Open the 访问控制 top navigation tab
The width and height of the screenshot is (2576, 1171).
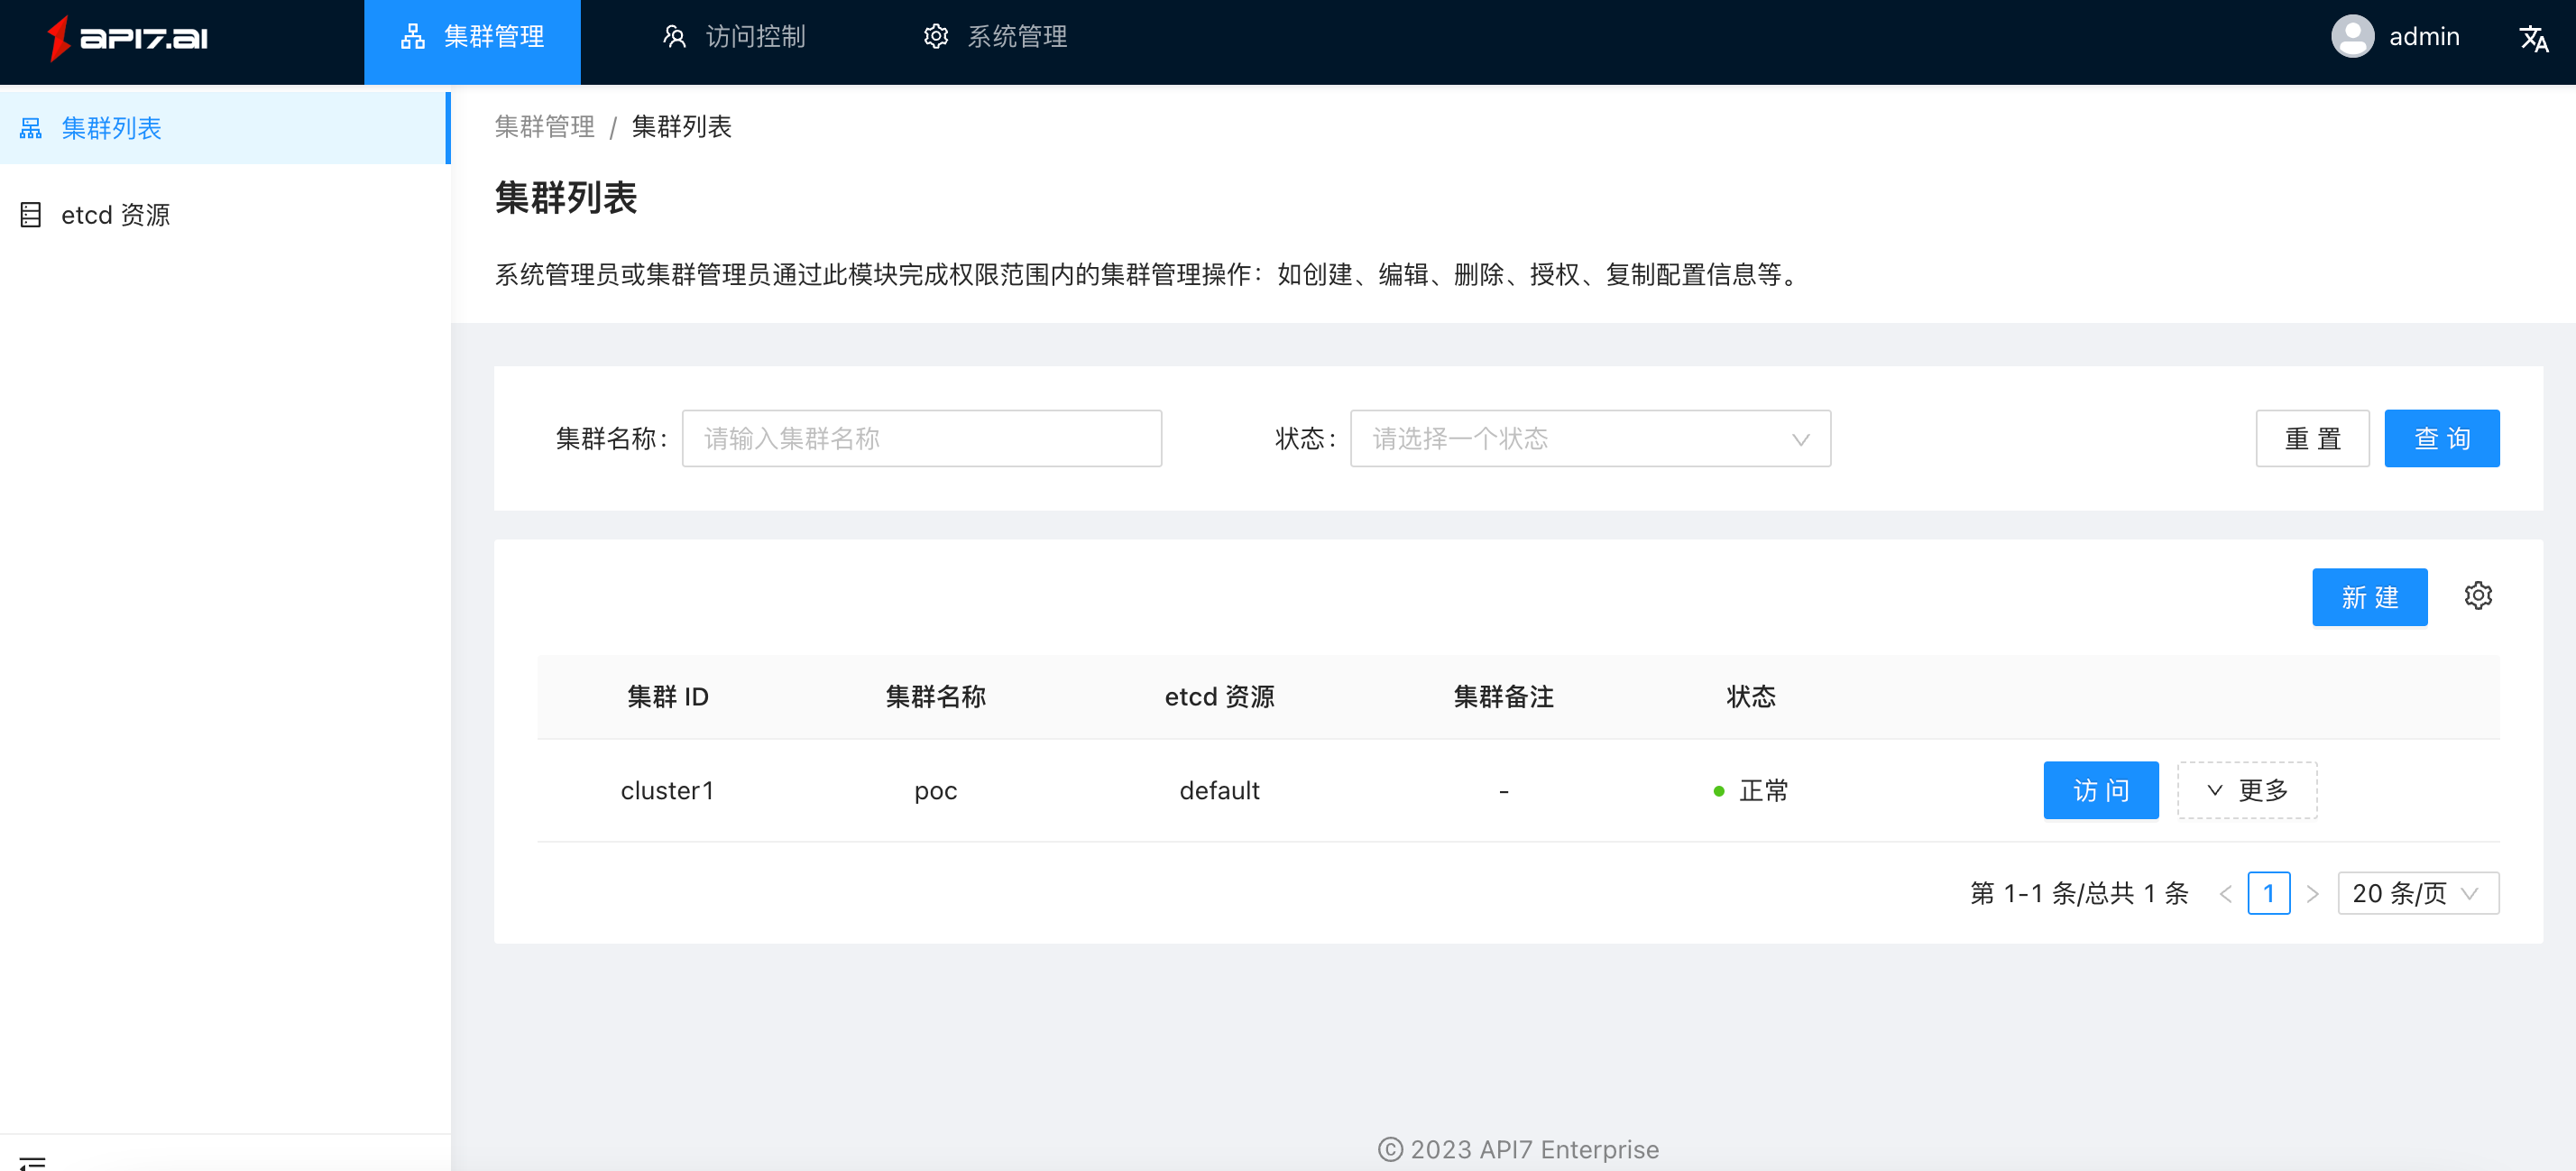pyautogui.click(x=734, y=38)
